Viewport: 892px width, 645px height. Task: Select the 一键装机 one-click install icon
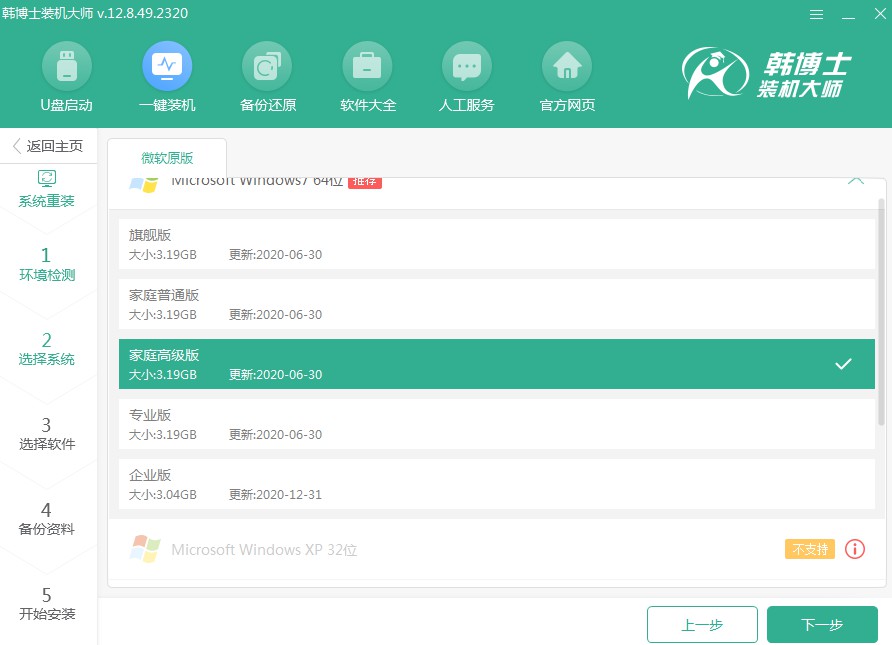pyautogui.click(x=167, y=66)
